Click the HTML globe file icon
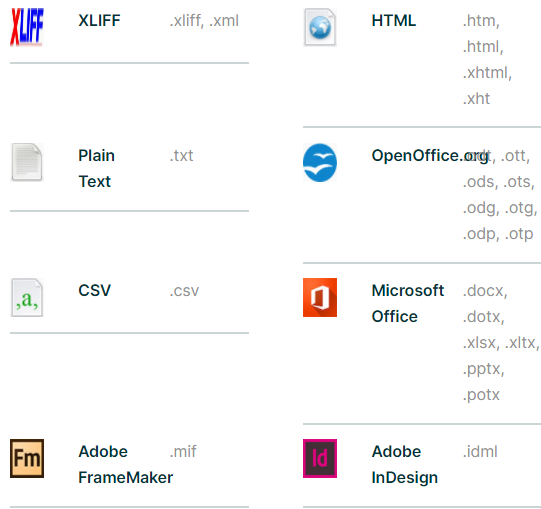The width and height of the screenshot is (541, 509). [x=320, y=27]
